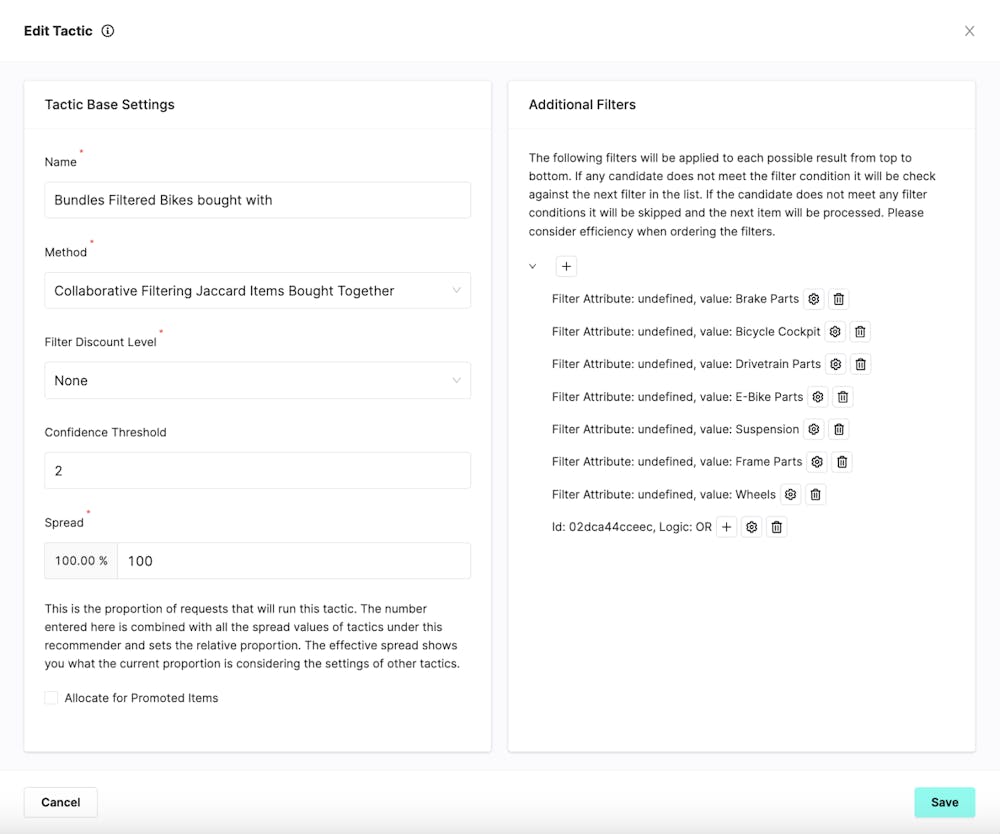Add filter to the OR logic group
Image resolution: width=1000 pixels, height=834 pixels.
click(727, 527)
